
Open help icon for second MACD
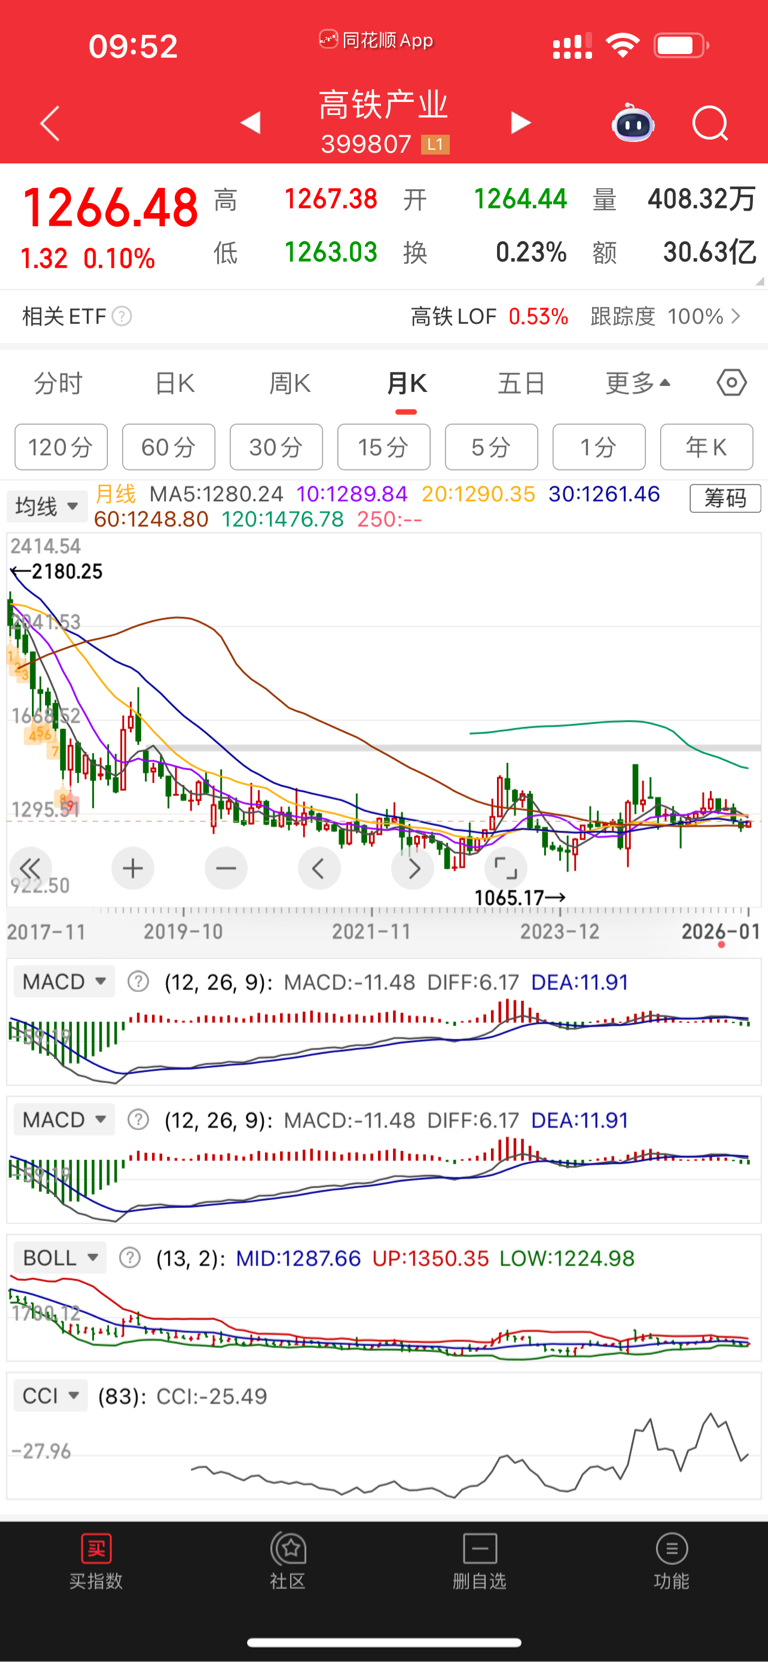[139, 1120]
